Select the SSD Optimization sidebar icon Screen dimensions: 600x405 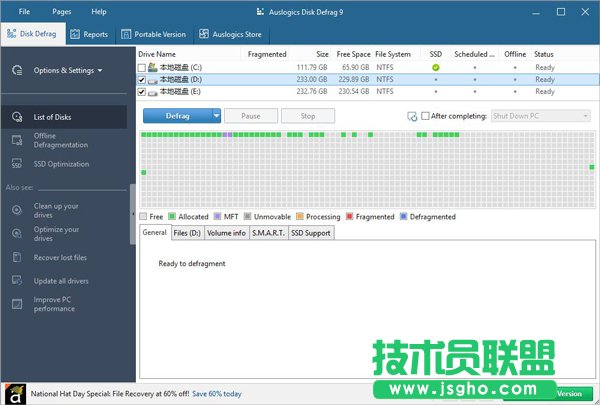[16, 164]
